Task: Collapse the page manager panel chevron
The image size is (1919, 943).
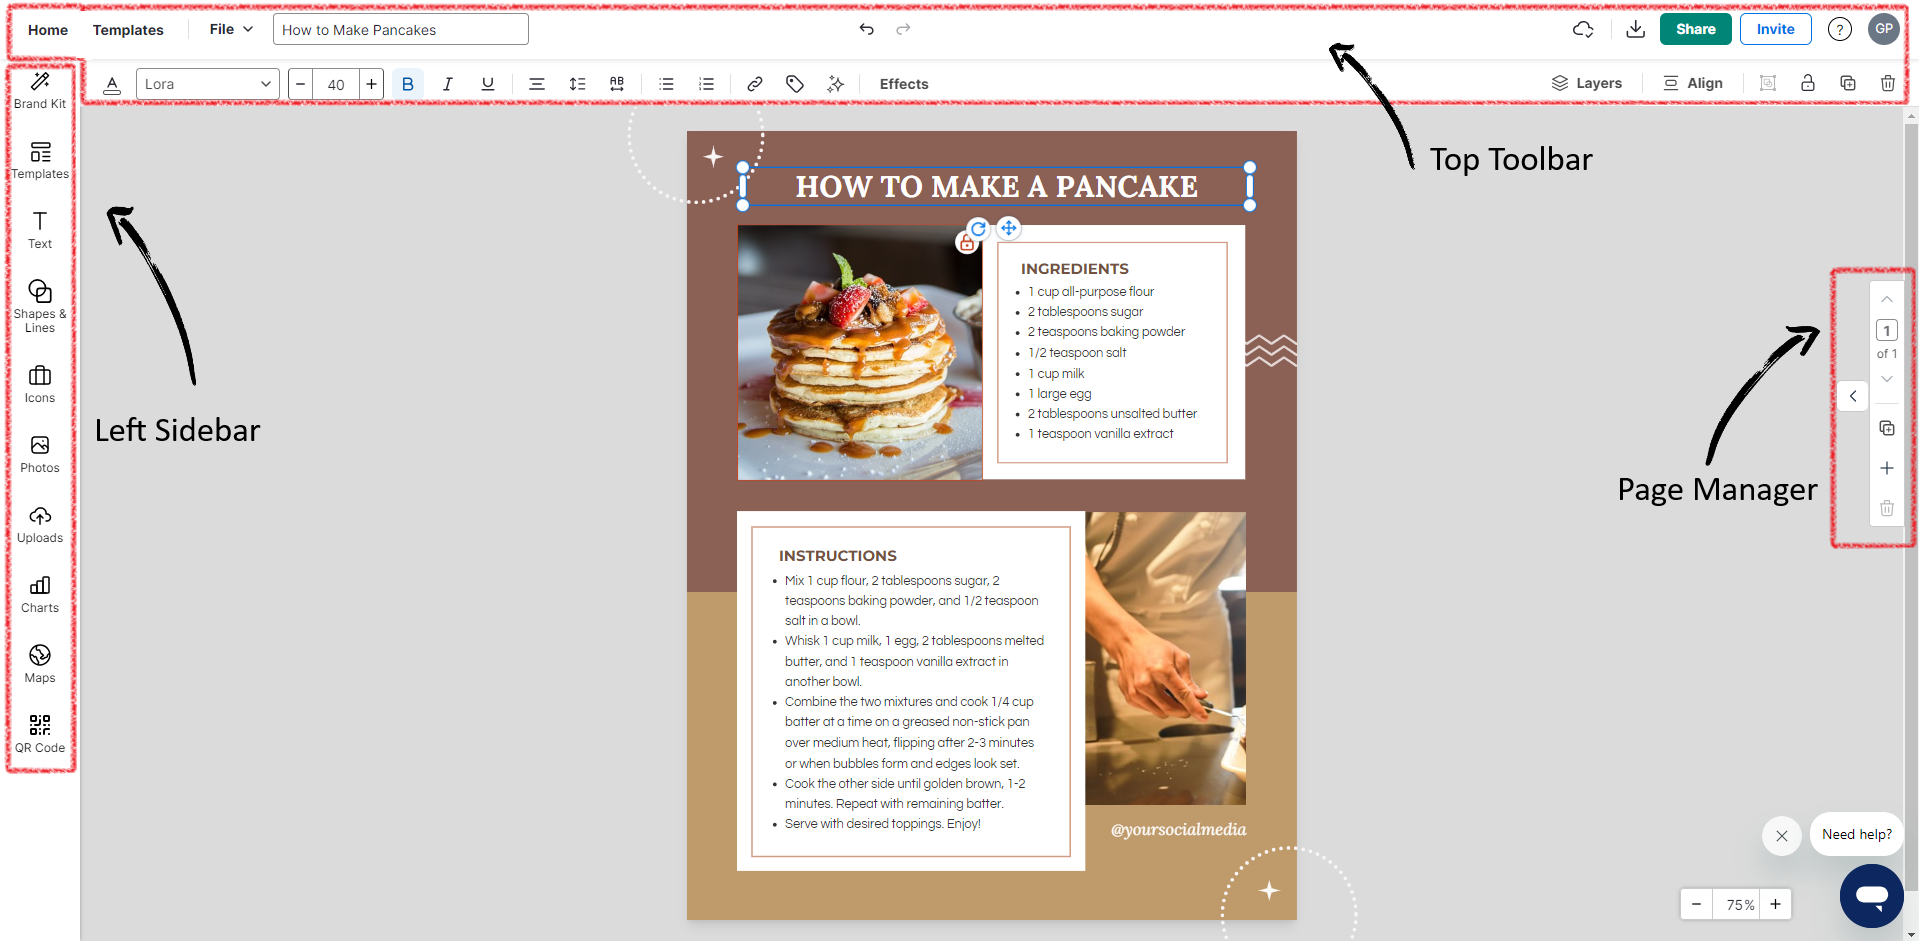Action: coord(1852,396)
